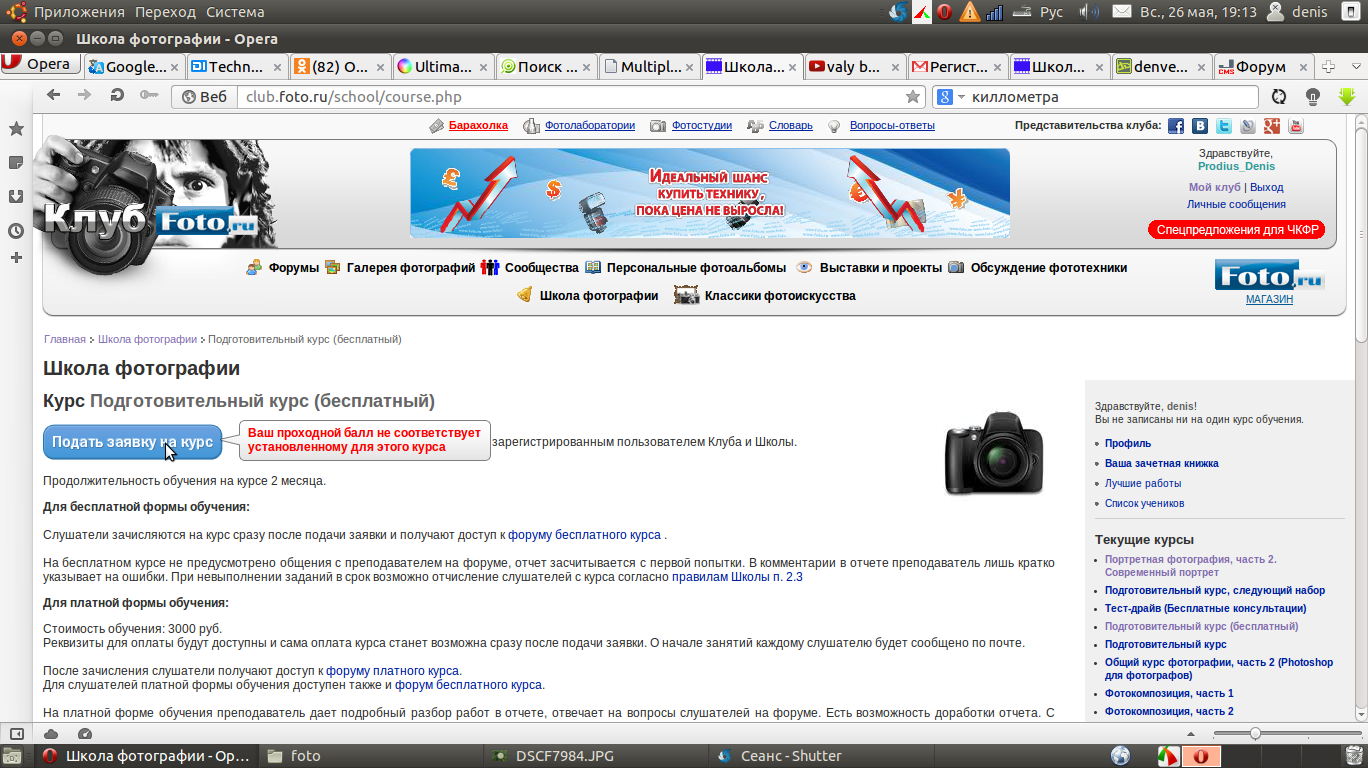This screenshot has height=768, width=1368.
Task: Toggle the sidebar panel at bottom left
Action: (x=17, y=733)
